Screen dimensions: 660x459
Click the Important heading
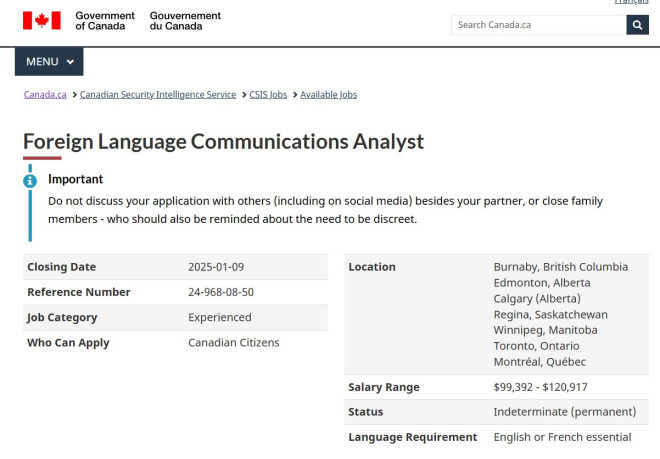click(x=75, y=179)
